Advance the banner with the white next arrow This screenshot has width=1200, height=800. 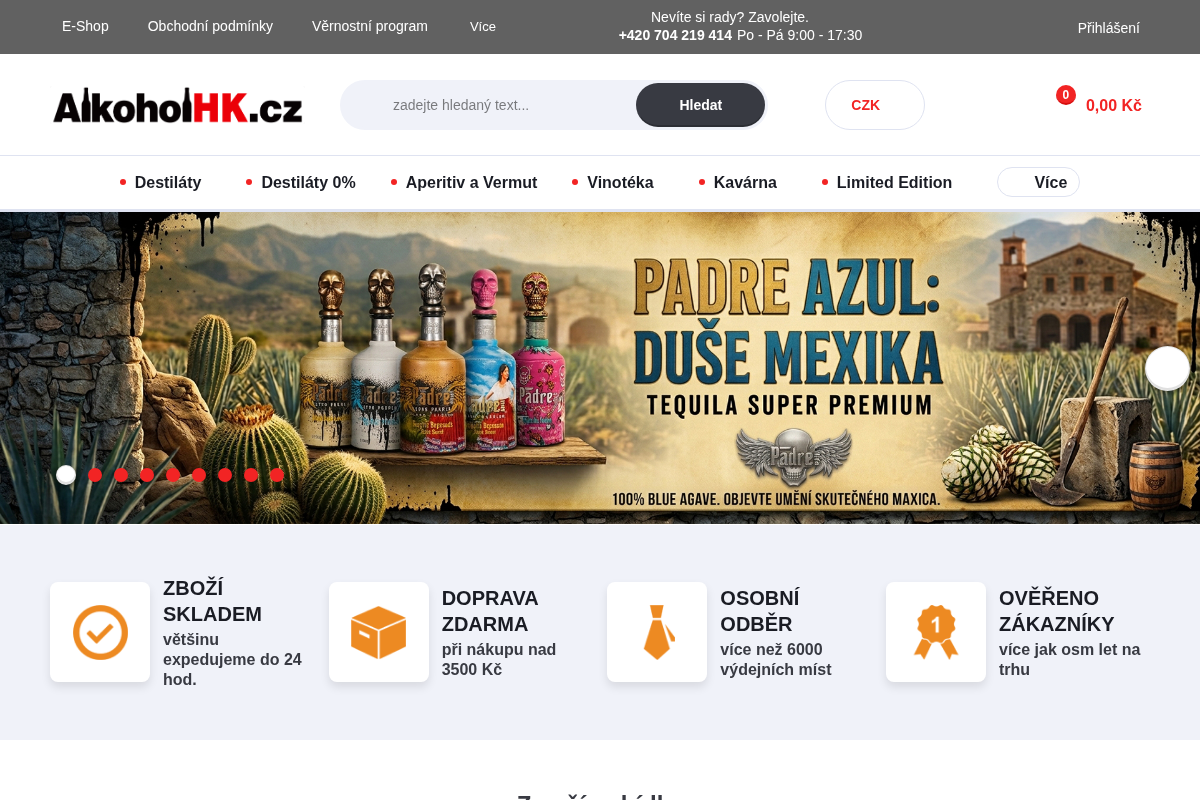pyautogui.click(x=1167, y=368)
